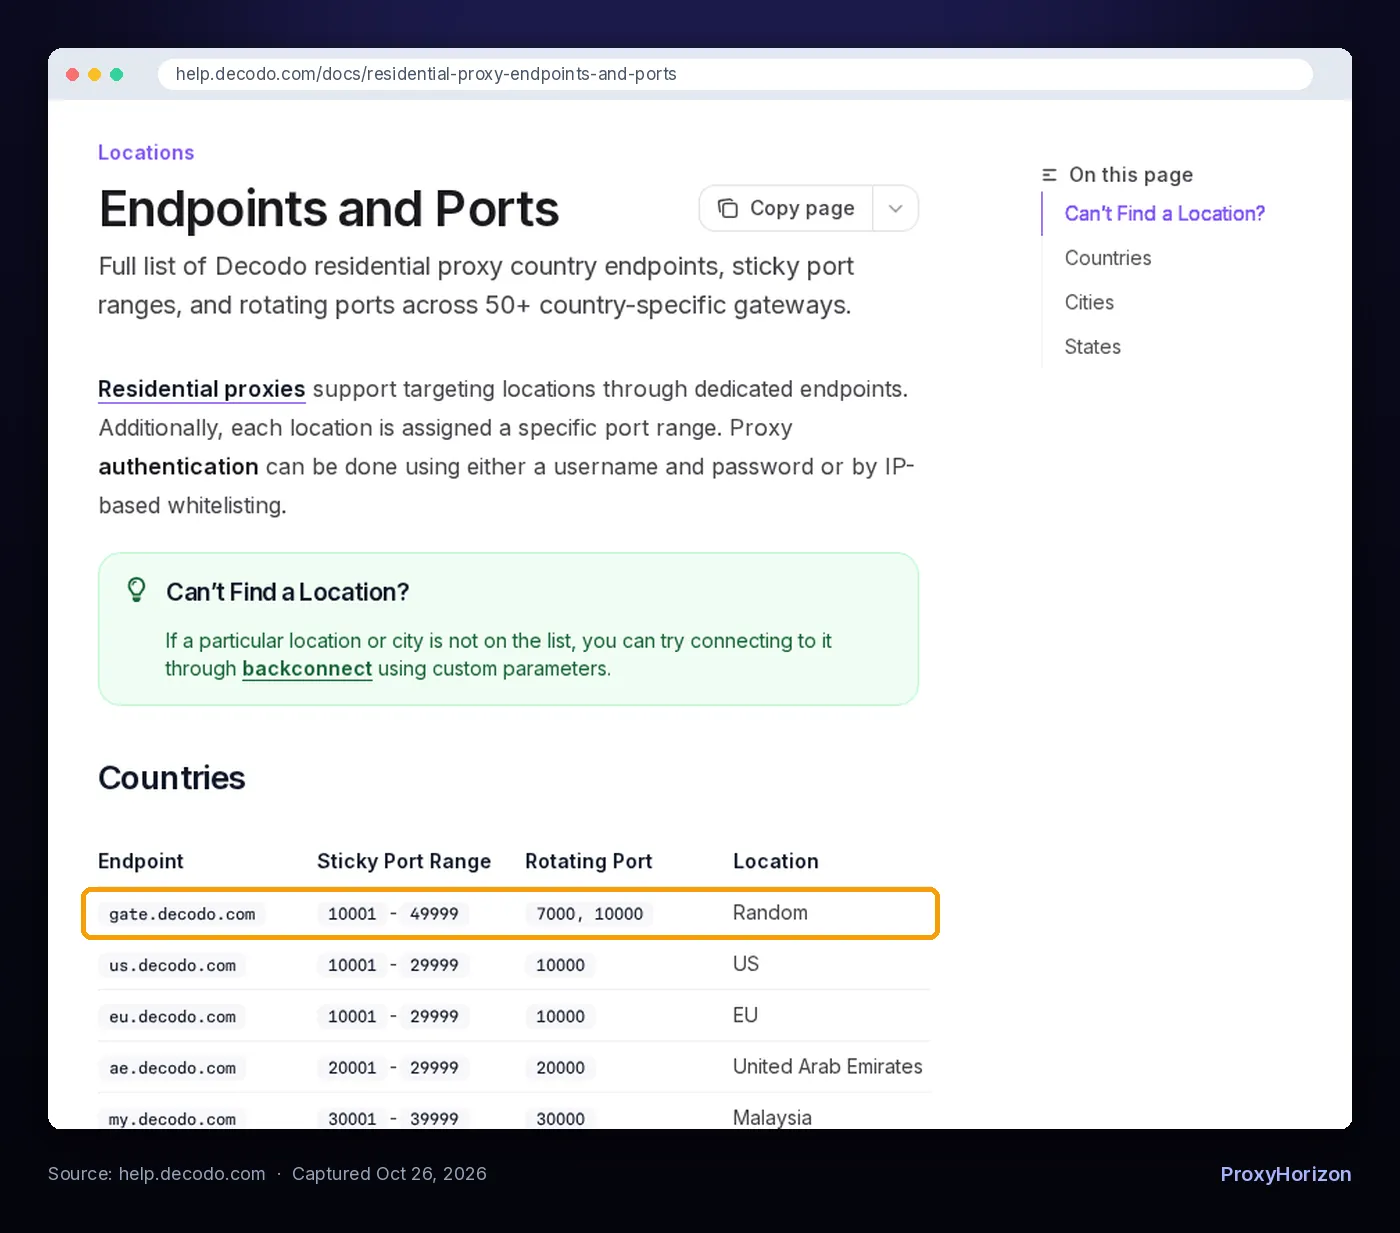Viewport: 1400px width, 1233px height.
Task: Click the eu.decodo.com endpoint
Action: pyautogui.click(x=172, y=1017)
